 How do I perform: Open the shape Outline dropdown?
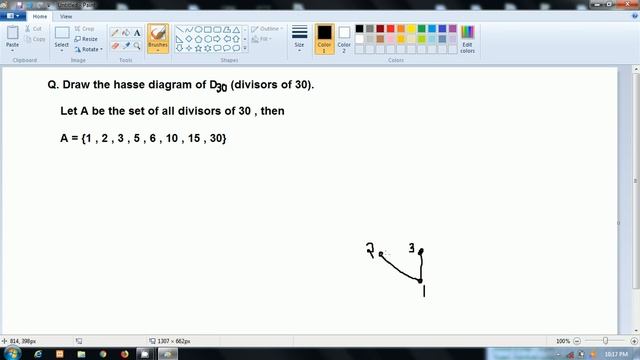(x=267, y=29)
